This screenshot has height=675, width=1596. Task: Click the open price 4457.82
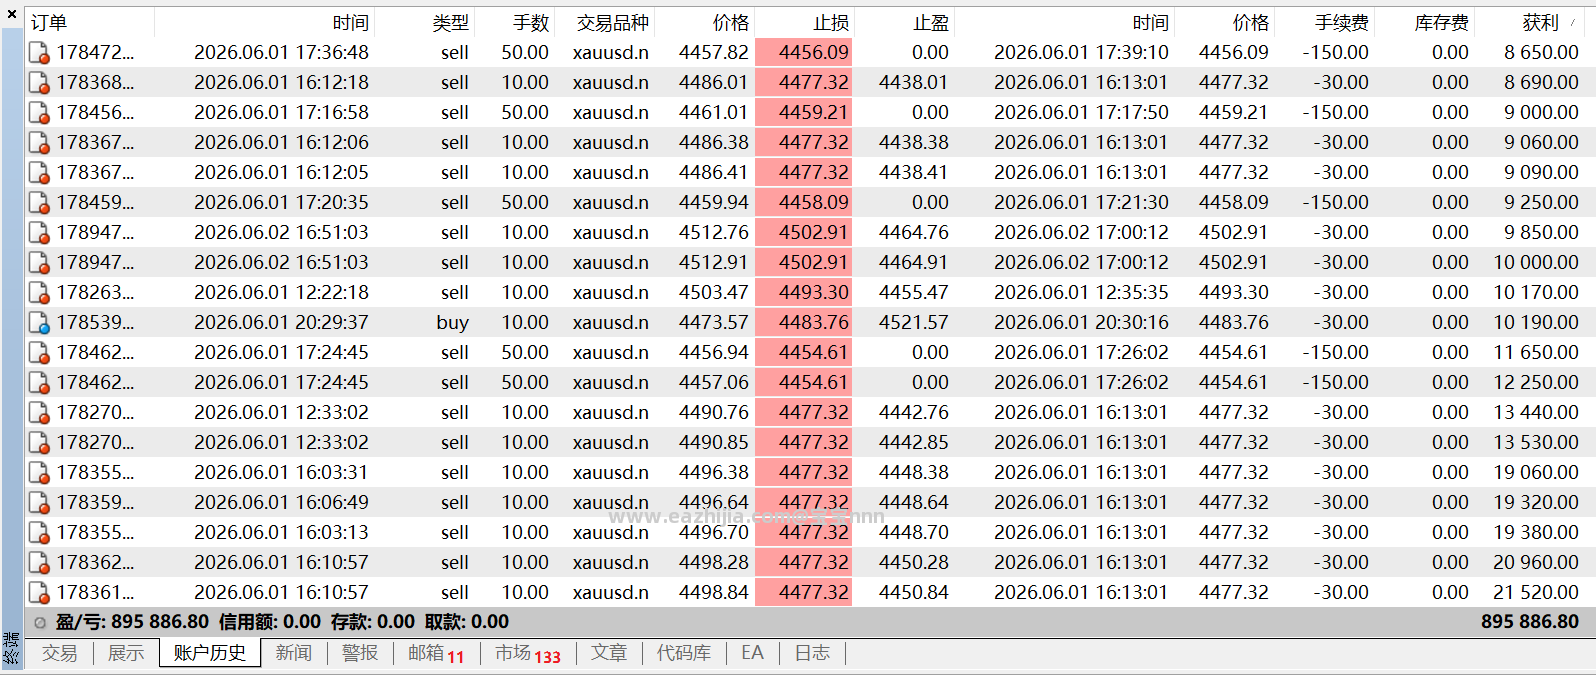[713, 52]
